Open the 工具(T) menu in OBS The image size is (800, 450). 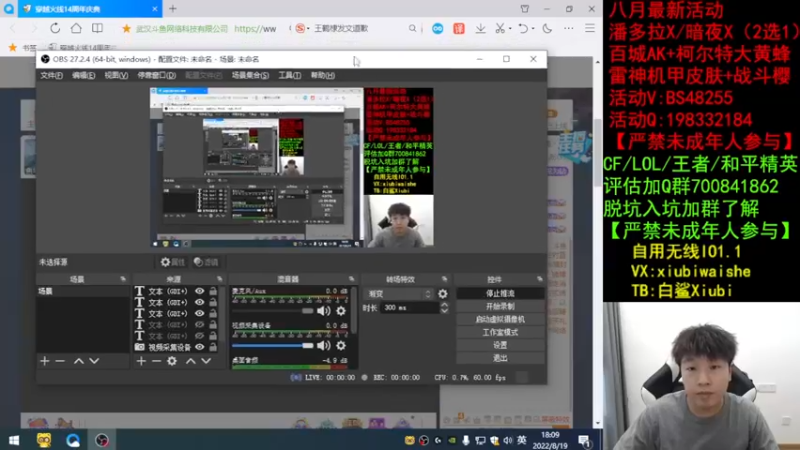tap(289, 76)
